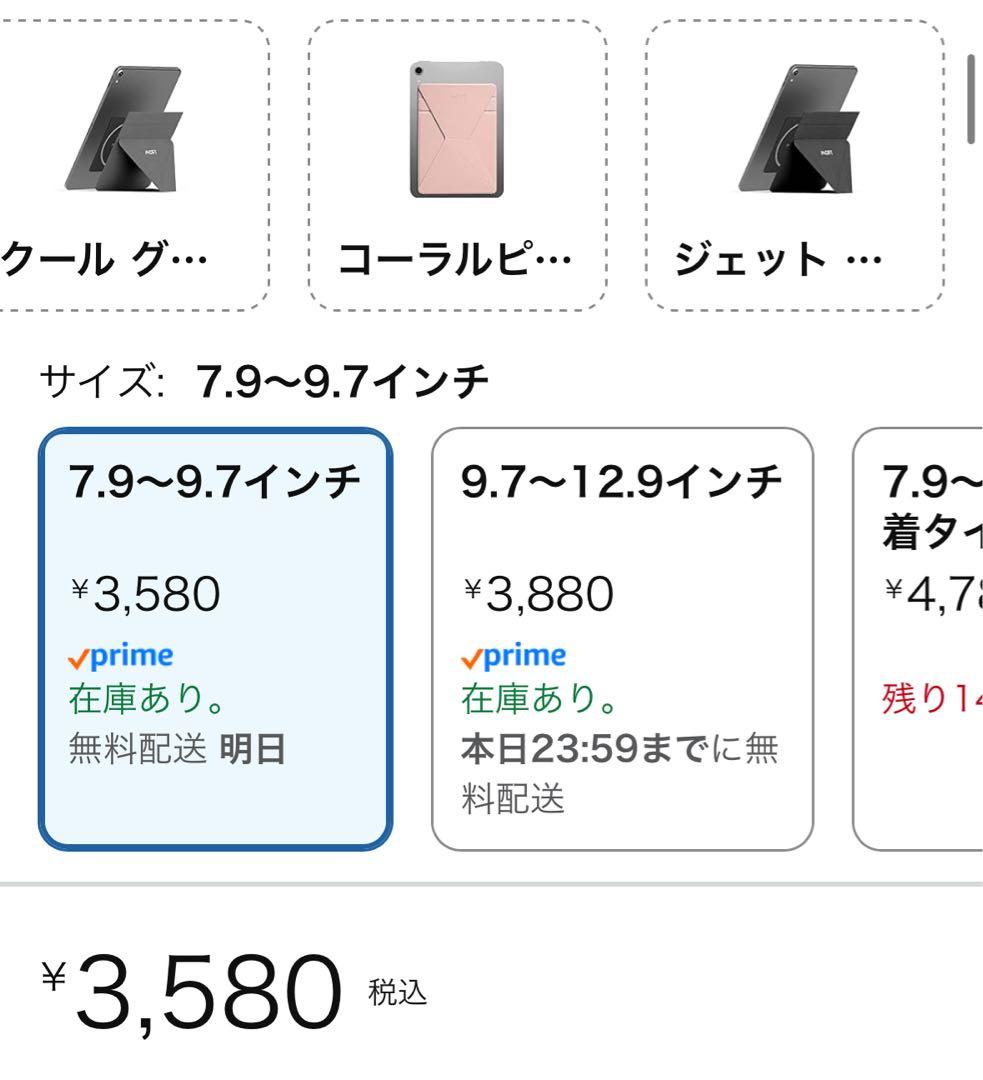This screenshot has height=1080, width=983.
Task: Open the 在庫あり stock link for the selected size
Action: tap(129, 700)
